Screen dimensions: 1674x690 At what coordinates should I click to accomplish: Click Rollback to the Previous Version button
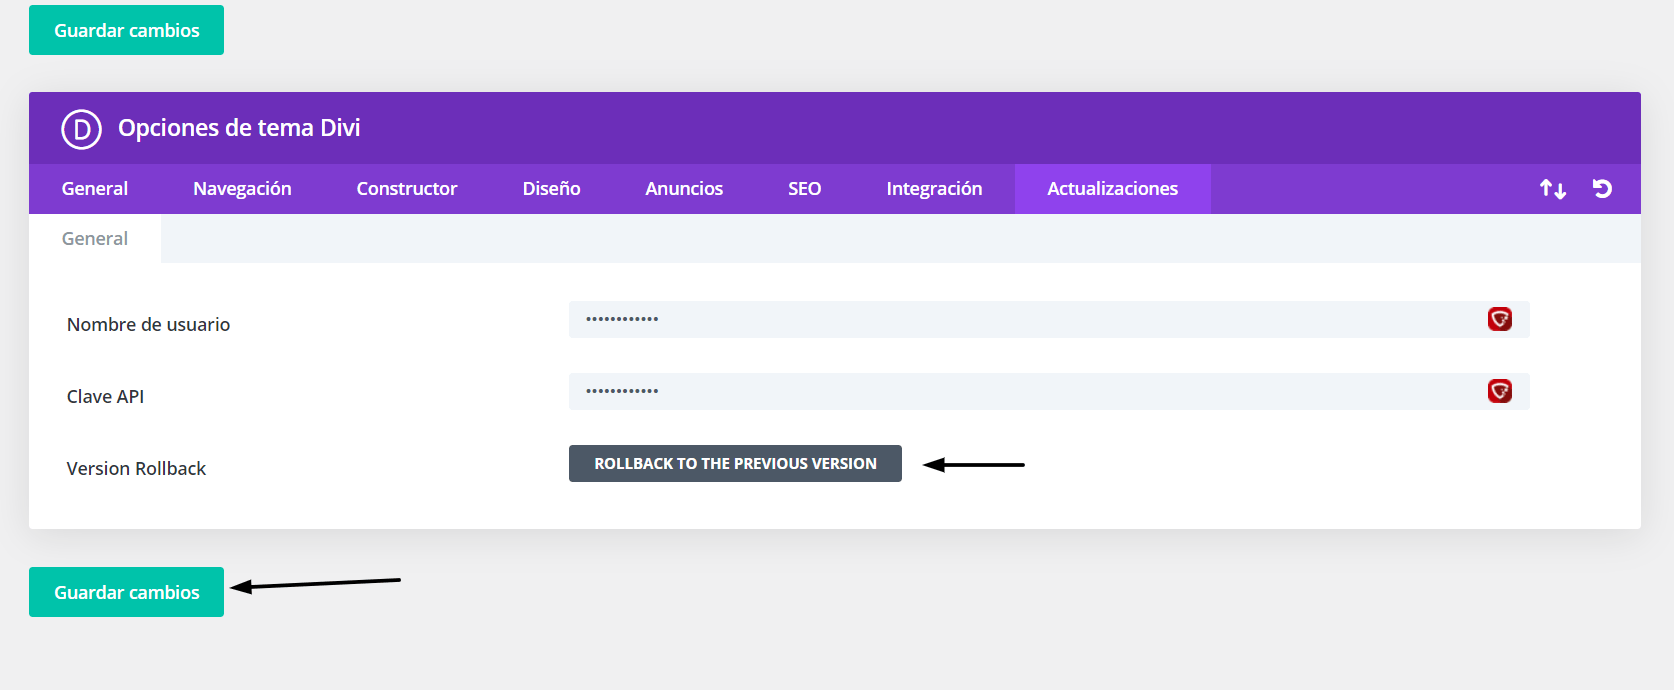click(735, 464)
